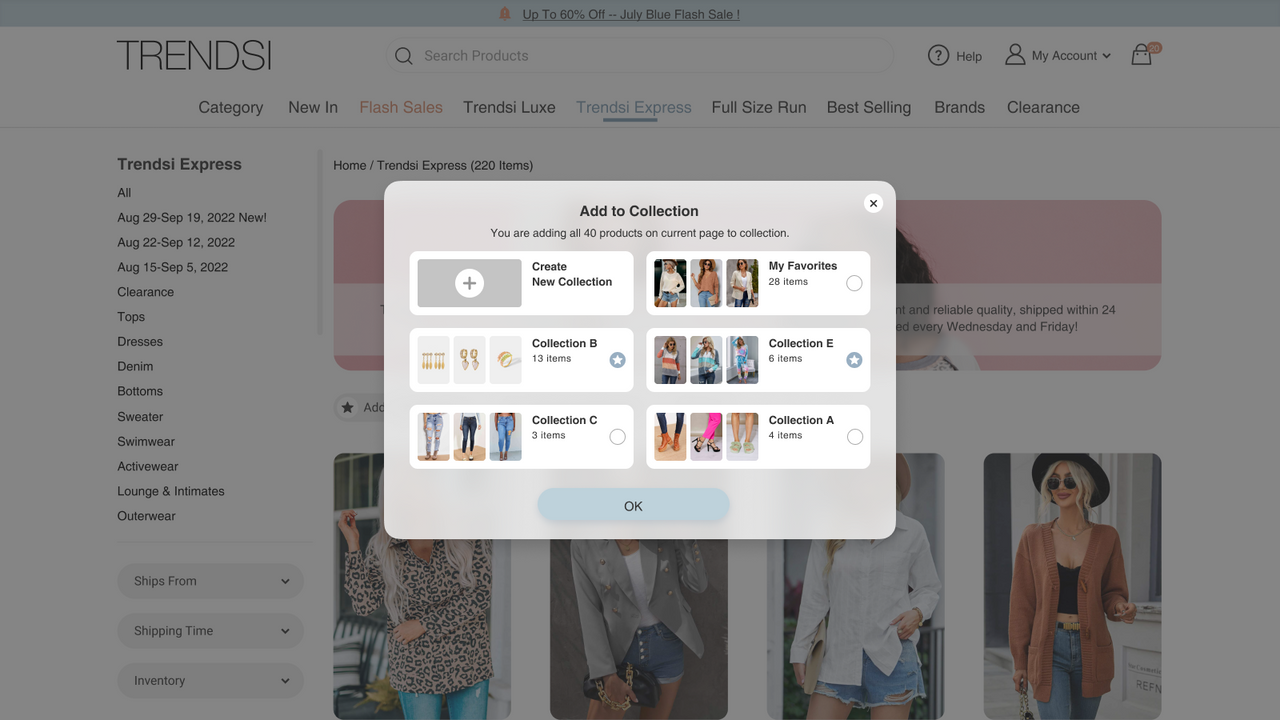Screen dimensions: 1280x720
Task: Filter by Aug 15-Sep 5, 2022
Action: pyautogui.click(x=173, y=267)
